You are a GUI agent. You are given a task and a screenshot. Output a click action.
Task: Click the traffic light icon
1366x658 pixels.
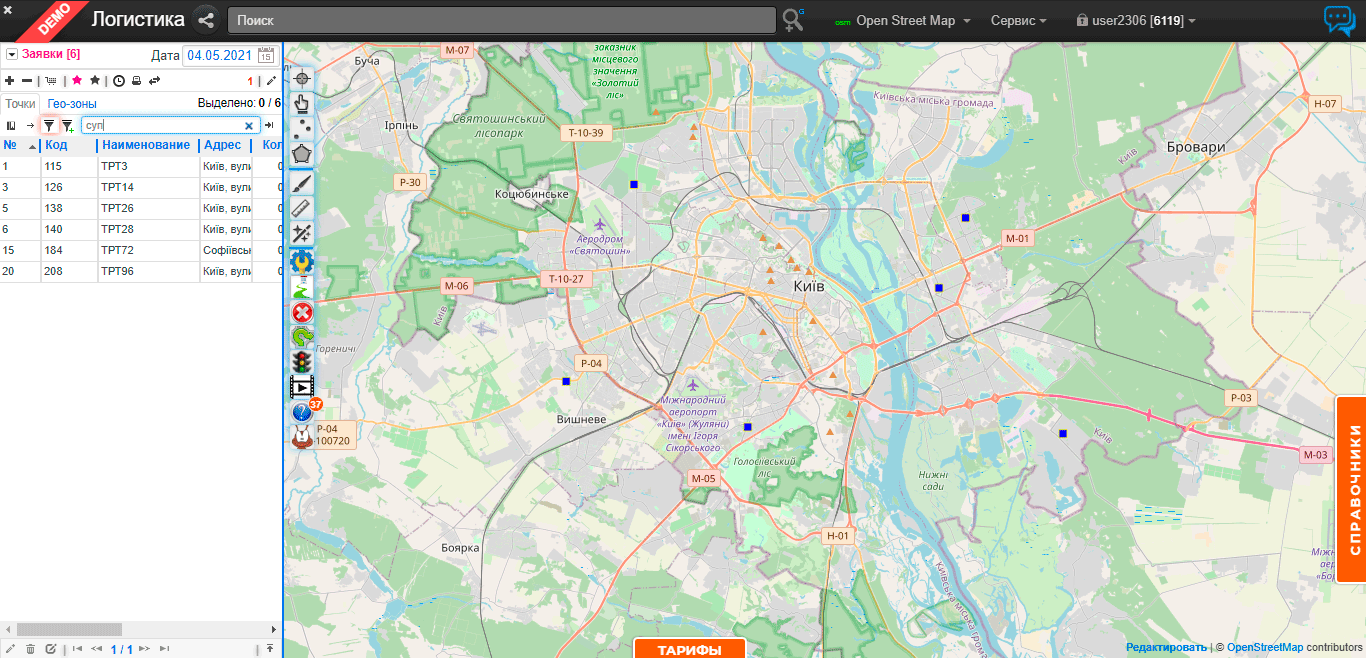pyautogui.click(x=302, y=361)
